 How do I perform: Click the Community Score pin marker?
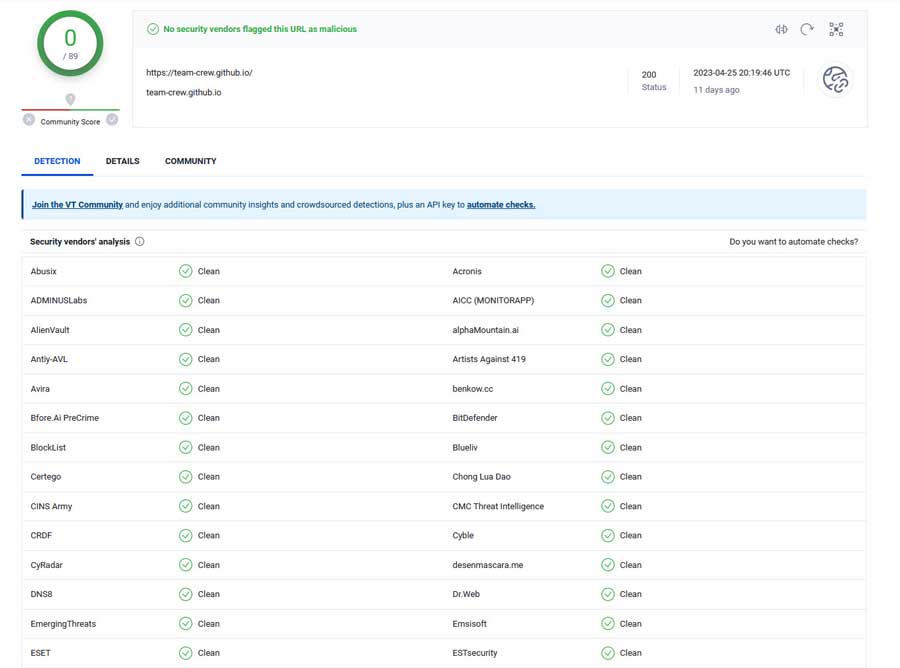pos(70,100)
